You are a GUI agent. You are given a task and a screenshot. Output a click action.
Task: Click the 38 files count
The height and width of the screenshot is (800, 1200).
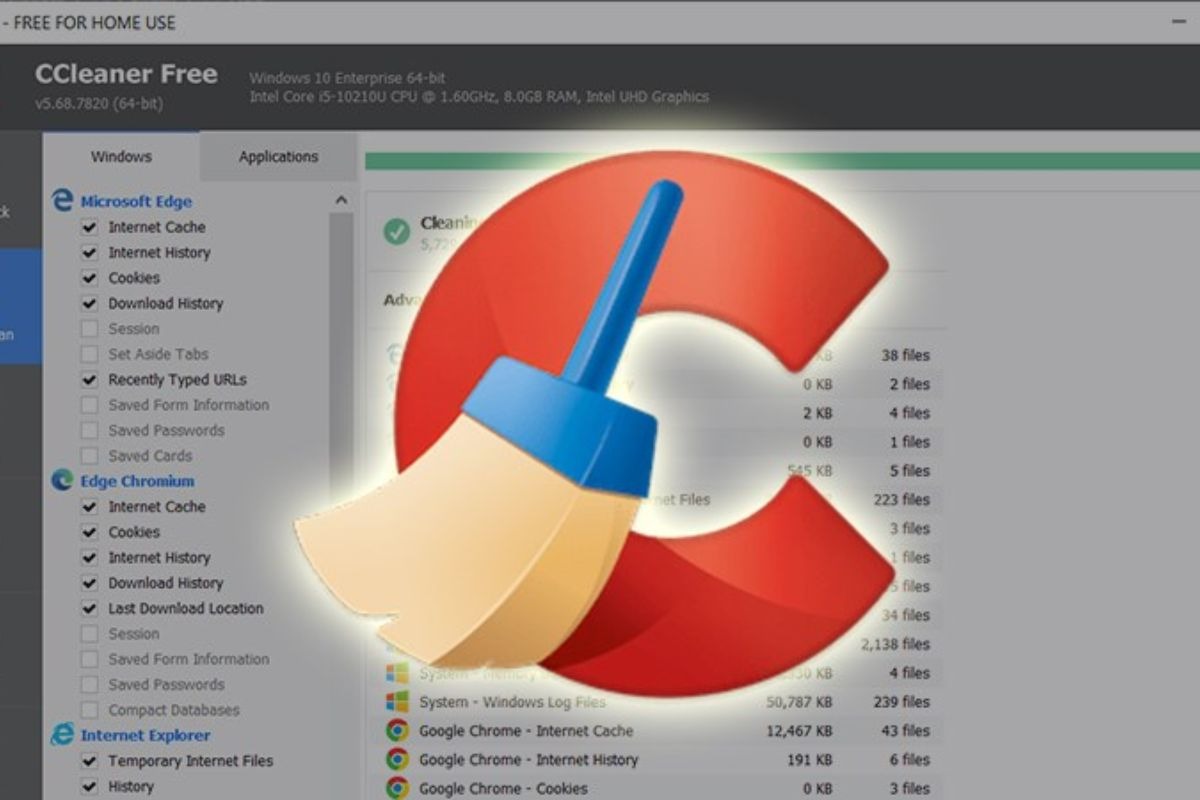(905, 355)
